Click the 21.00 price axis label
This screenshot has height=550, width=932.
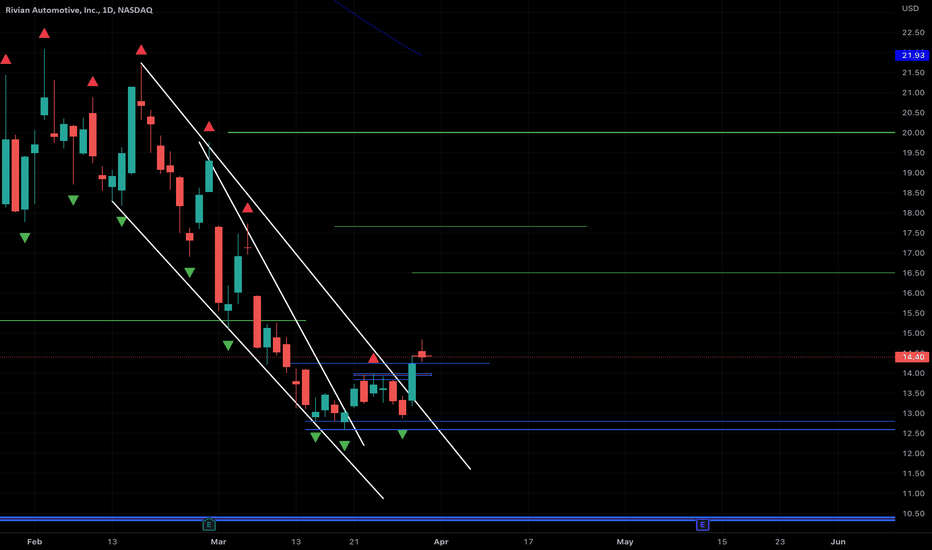click(x=913, y=93)
